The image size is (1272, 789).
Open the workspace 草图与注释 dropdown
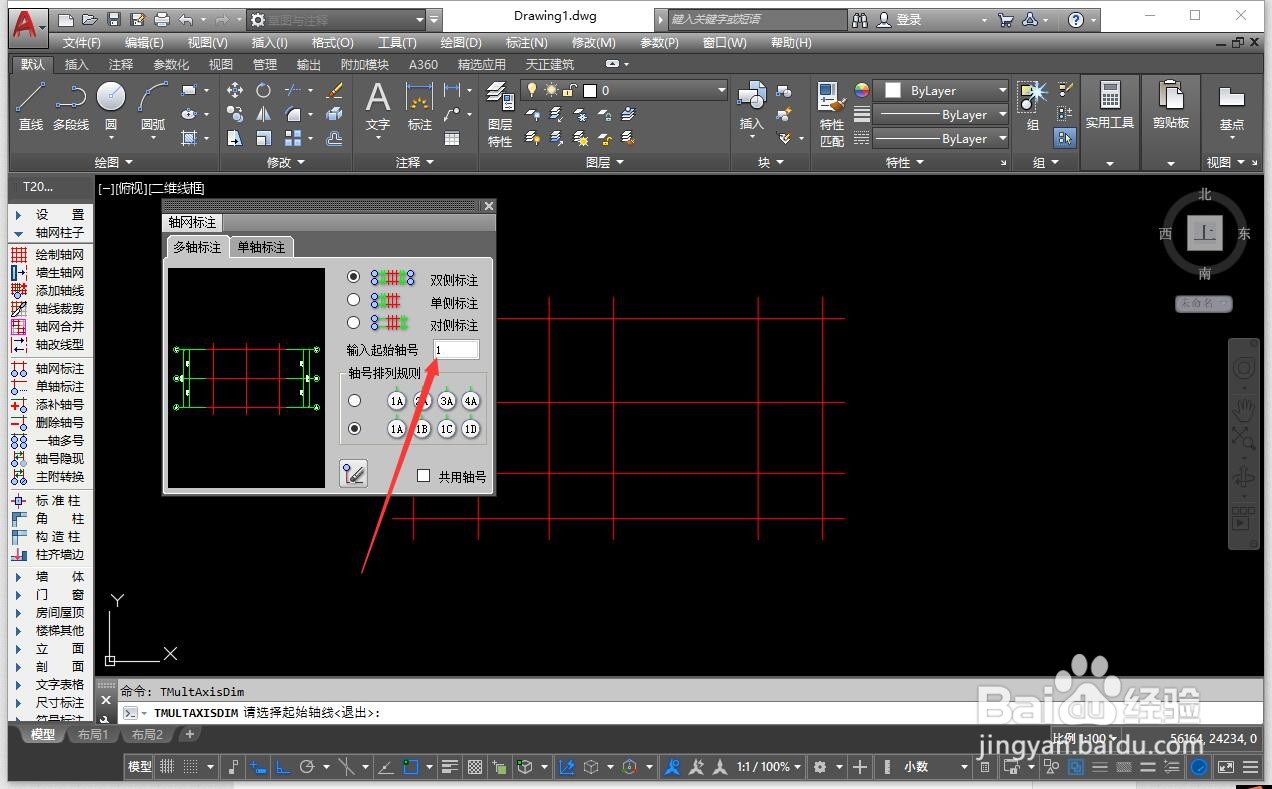click(335, 19)
